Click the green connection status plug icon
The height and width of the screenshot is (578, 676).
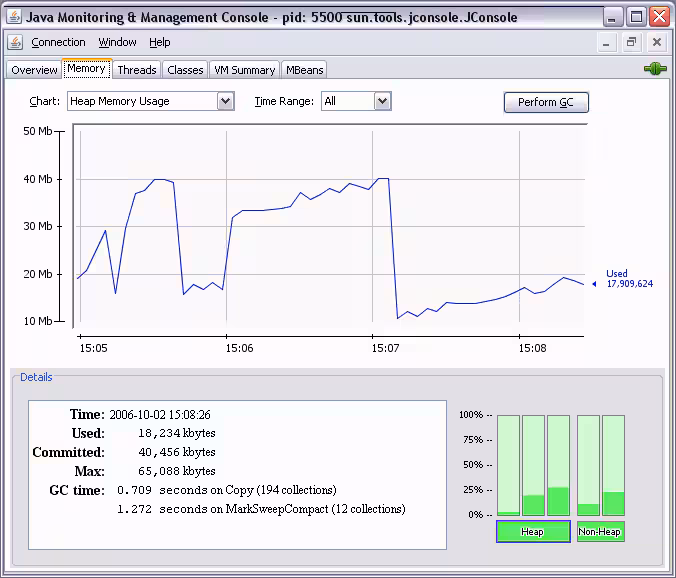click(655, 69)
